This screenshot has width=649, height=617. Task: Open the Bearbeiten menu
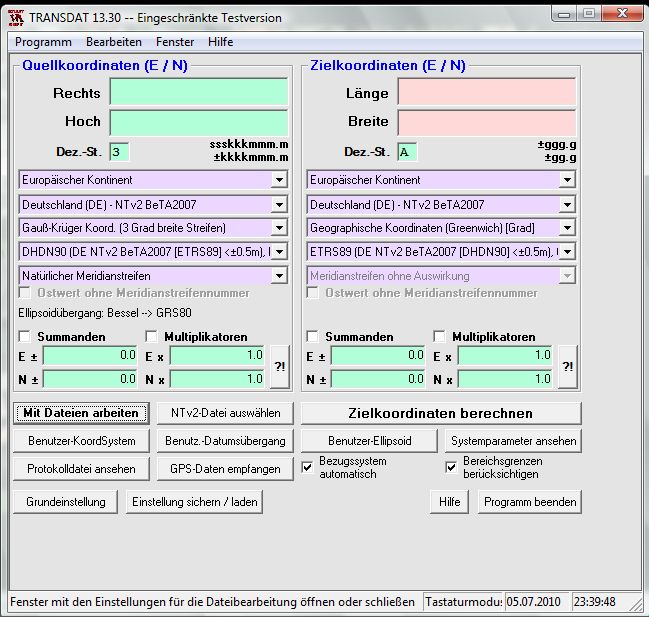coord(114,42)
